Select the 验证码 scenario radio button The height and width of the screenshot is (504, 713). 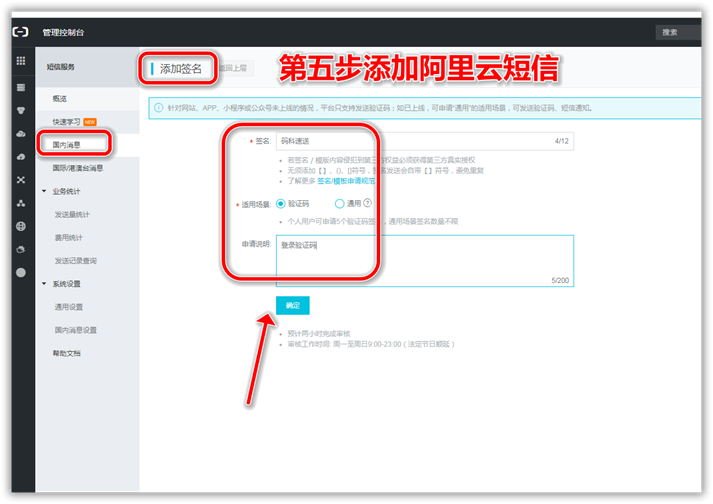[x=281, y=203]
